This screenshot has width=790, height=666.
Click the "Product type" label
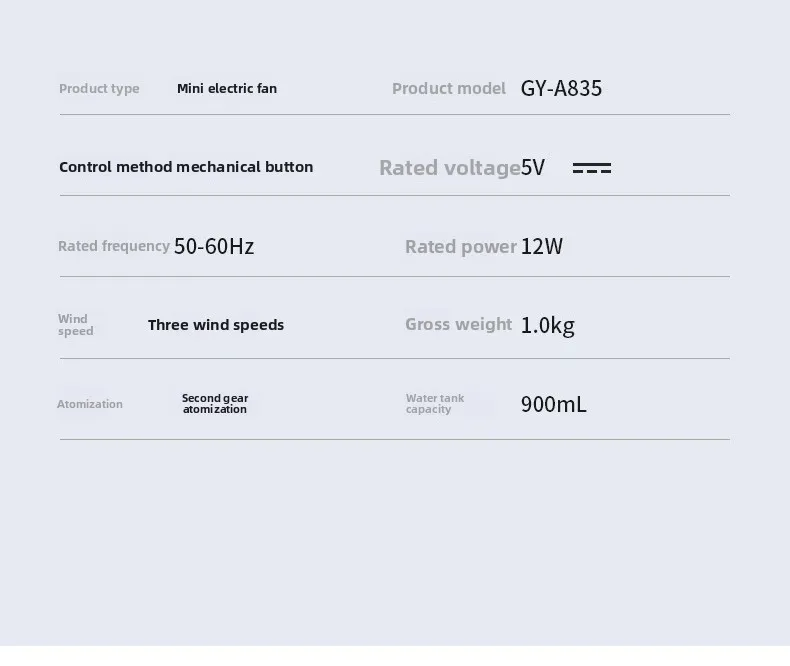(99, 89)
